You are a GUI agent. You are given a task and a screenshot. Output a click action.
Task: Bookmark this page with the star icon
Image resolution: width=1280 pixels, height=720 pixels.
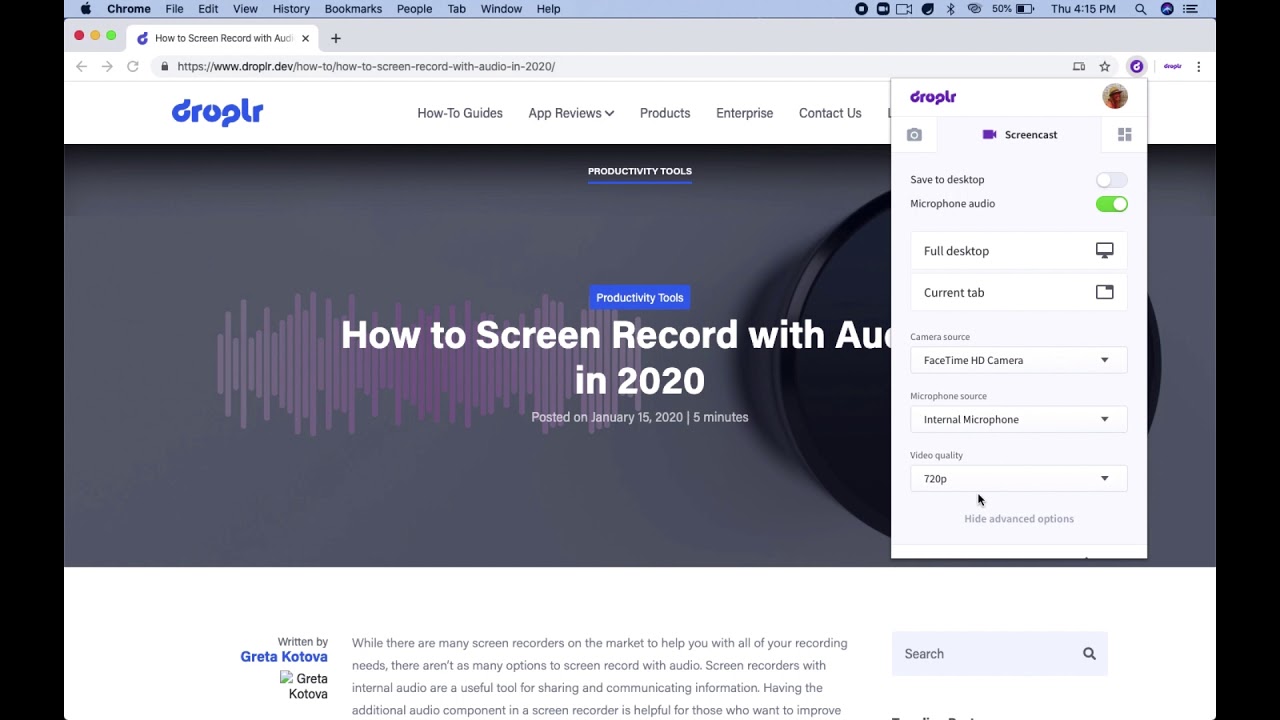tap(1105, 67)
